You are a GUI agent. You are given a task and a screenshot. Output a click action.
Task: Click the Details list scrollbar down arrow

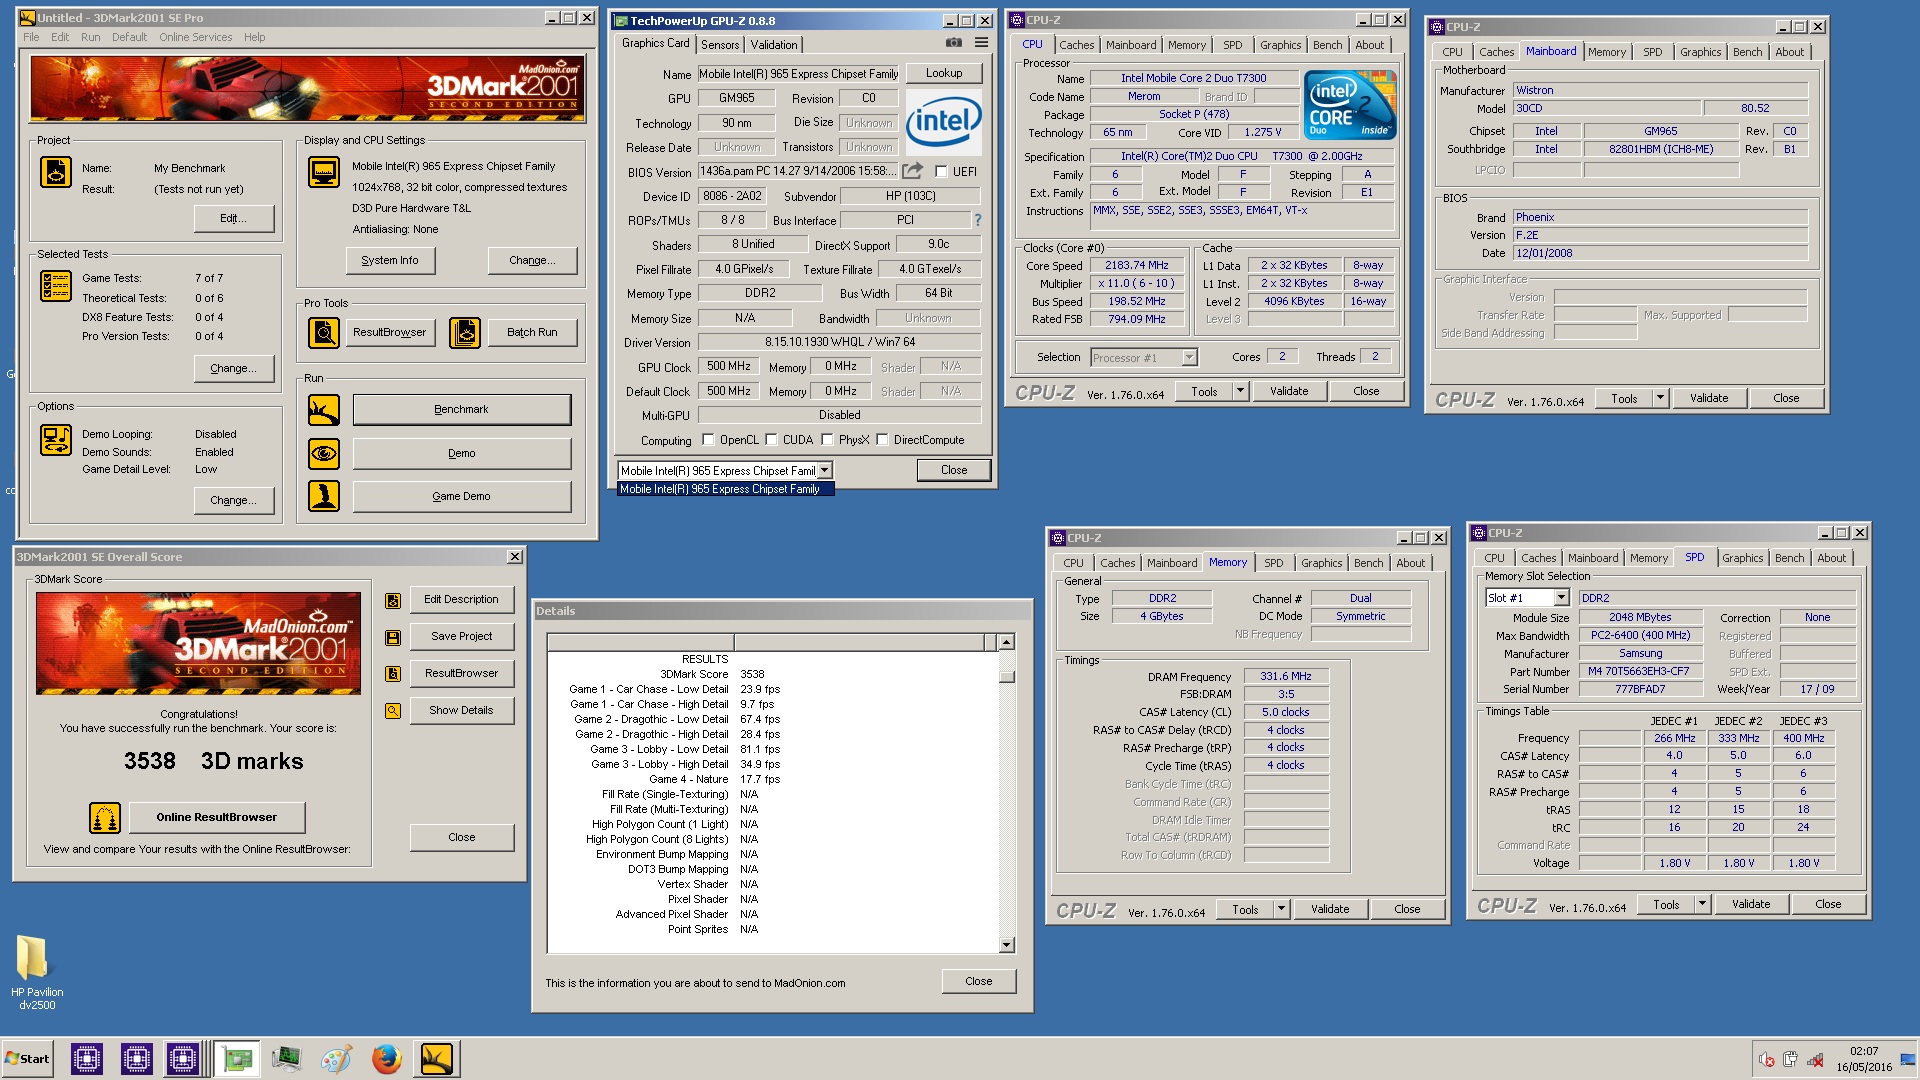(x=1006, y=946)
